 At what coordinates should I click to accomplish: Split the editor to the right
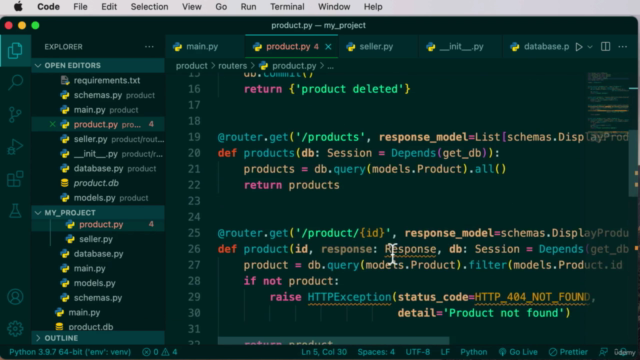click(x=606, y=47)
